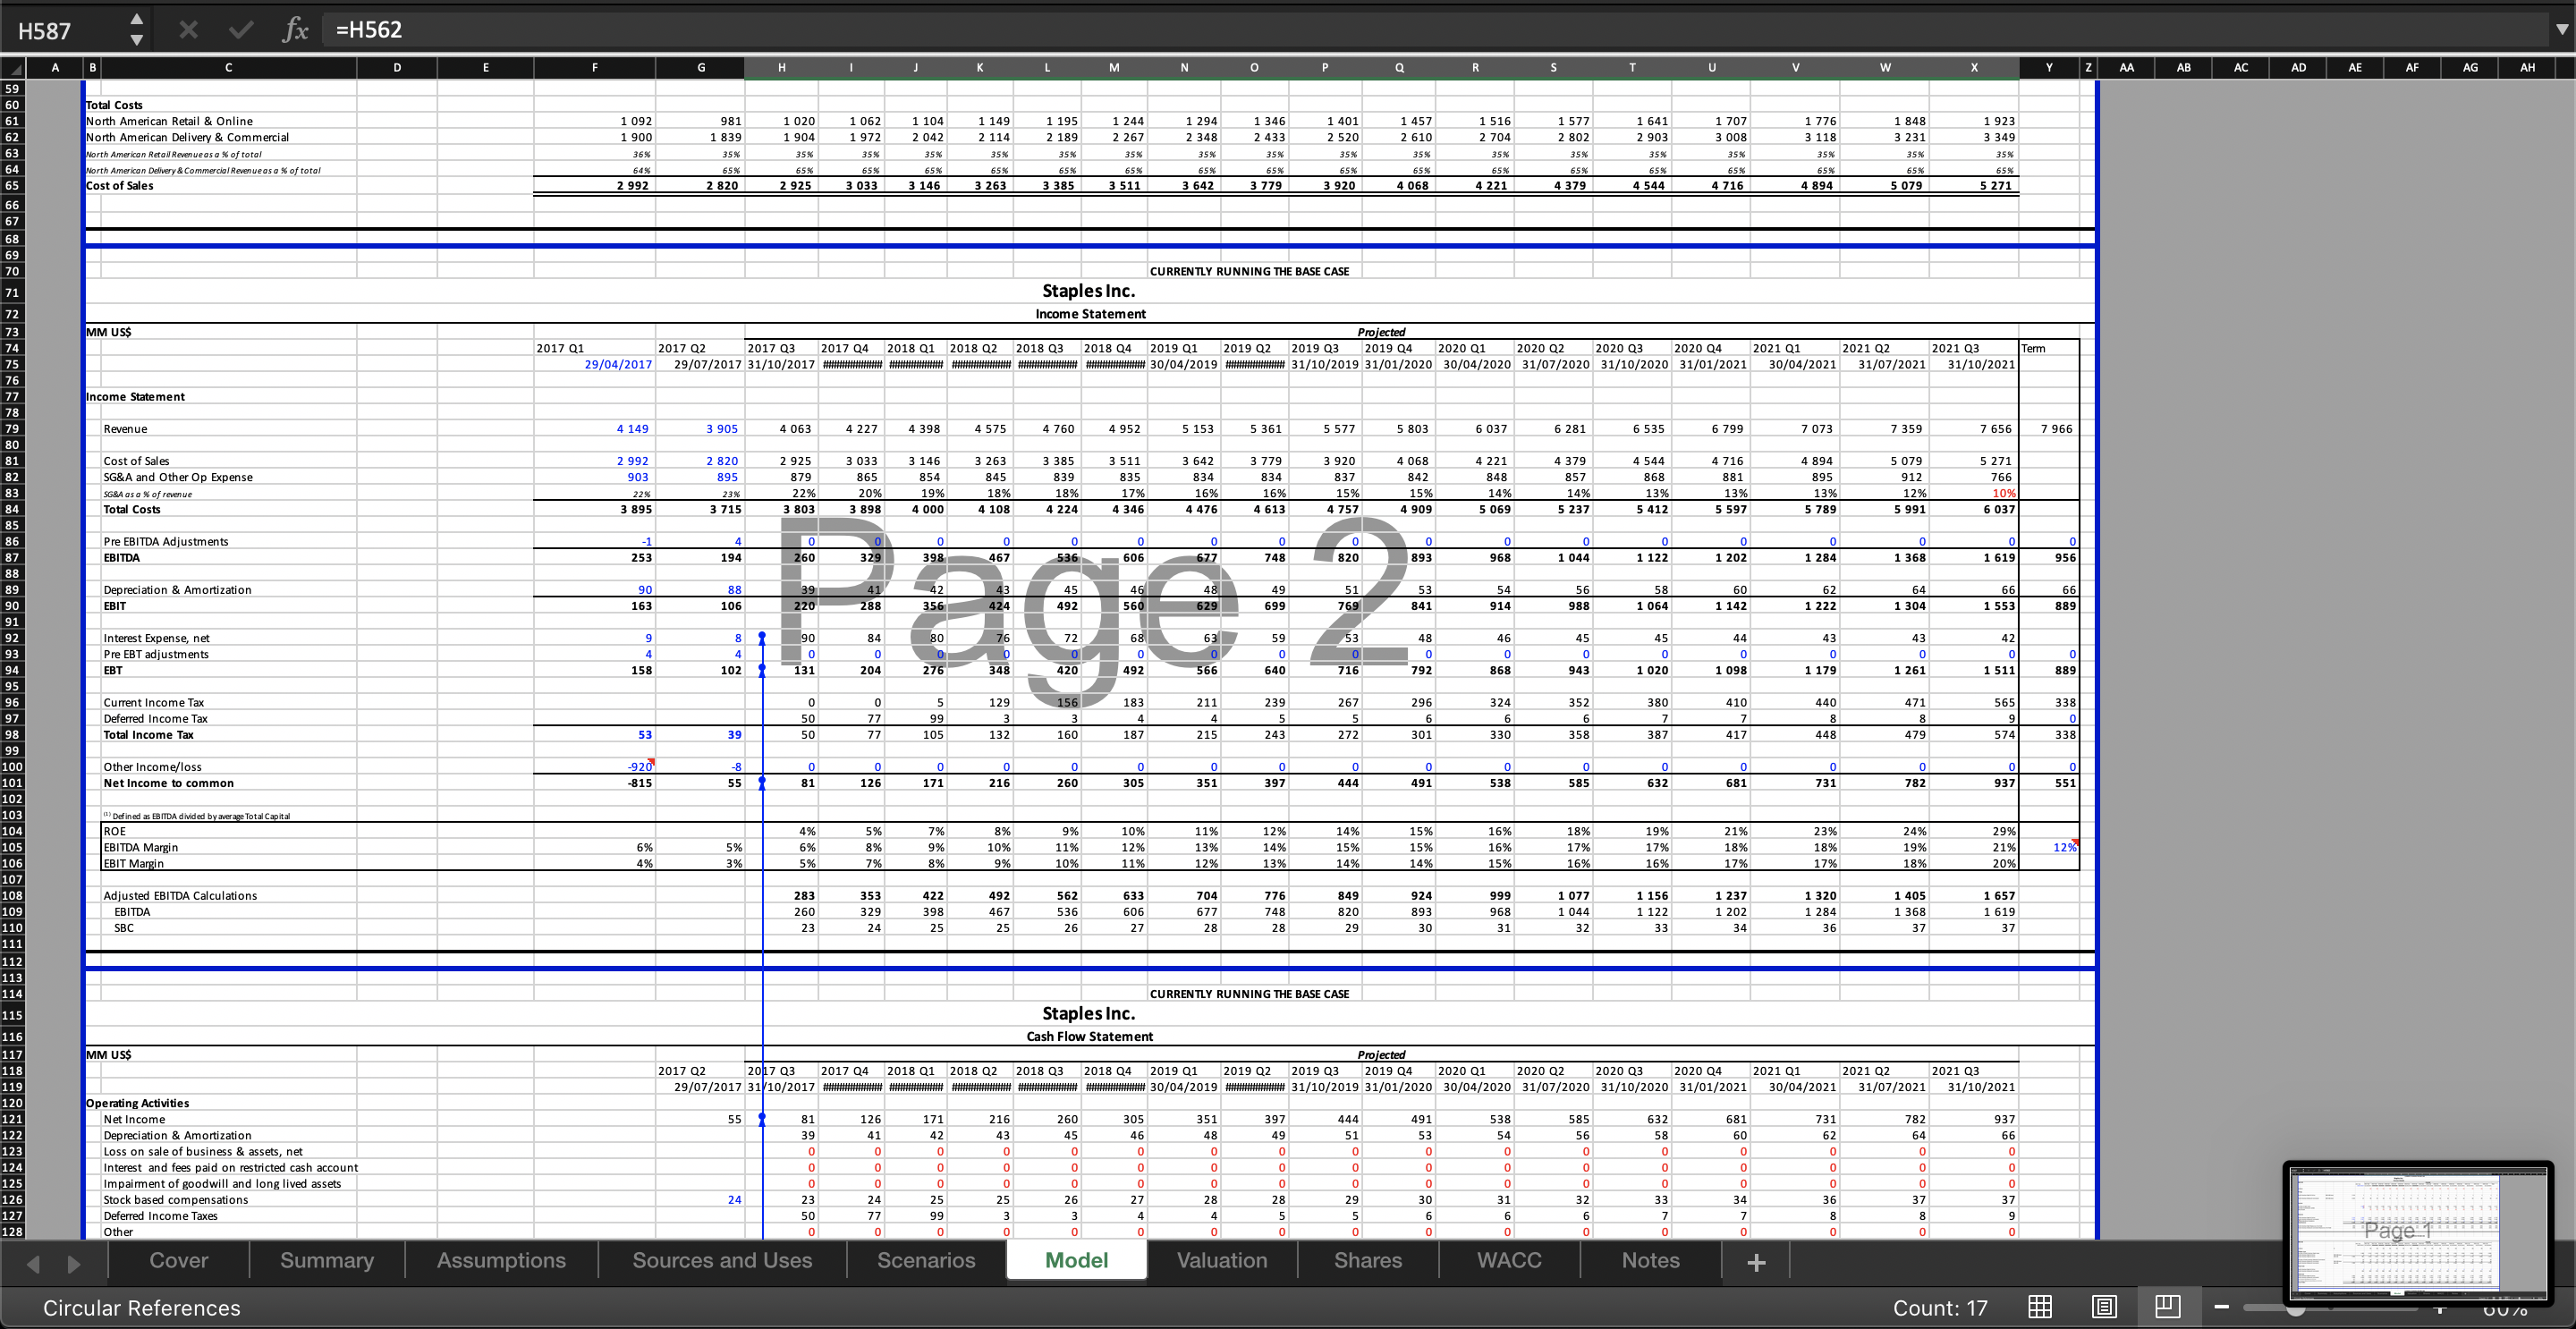Switch to the Assumptions tab
Viewport: 2576px width, 1329px height.
click(x=501, y=1260)
